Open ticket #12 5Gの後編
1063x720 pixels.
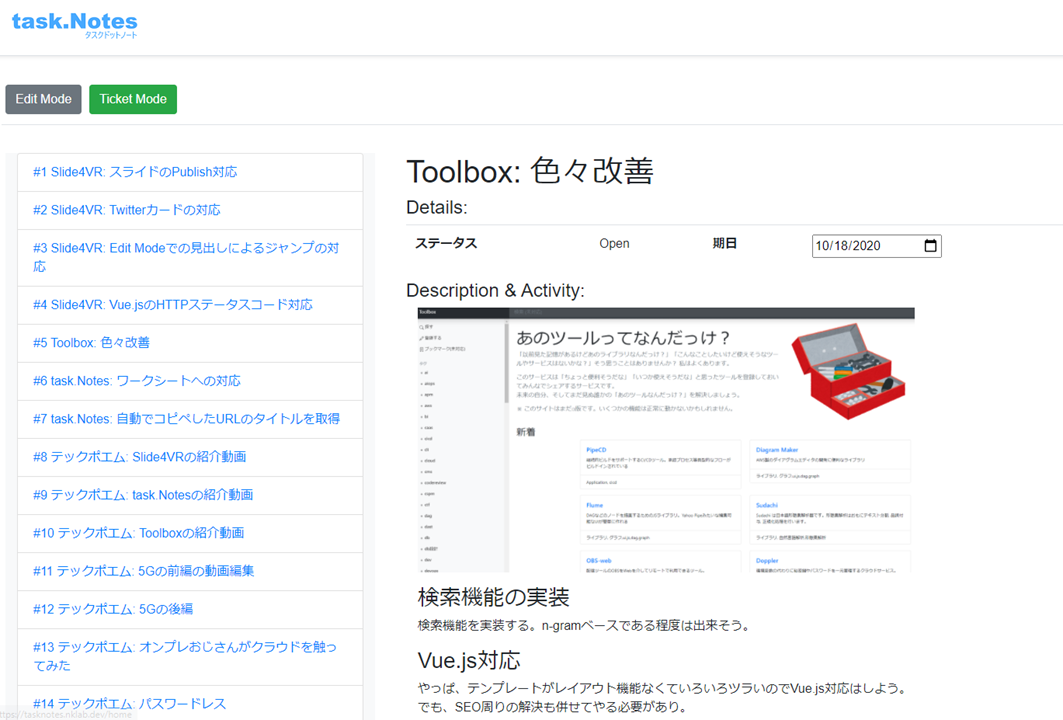[x=190, y=609]
